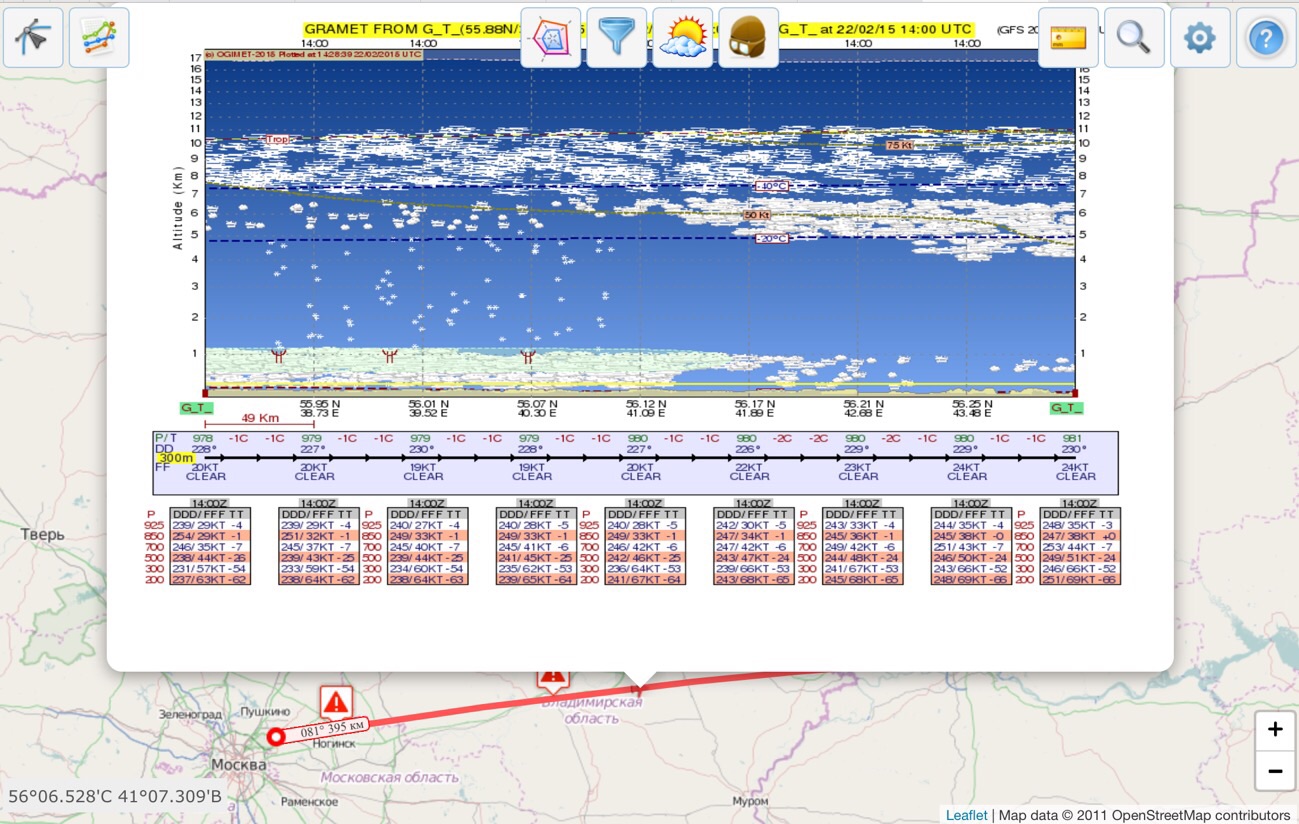
Task: Open the yellow card icon
Action: click(1068, 38)
